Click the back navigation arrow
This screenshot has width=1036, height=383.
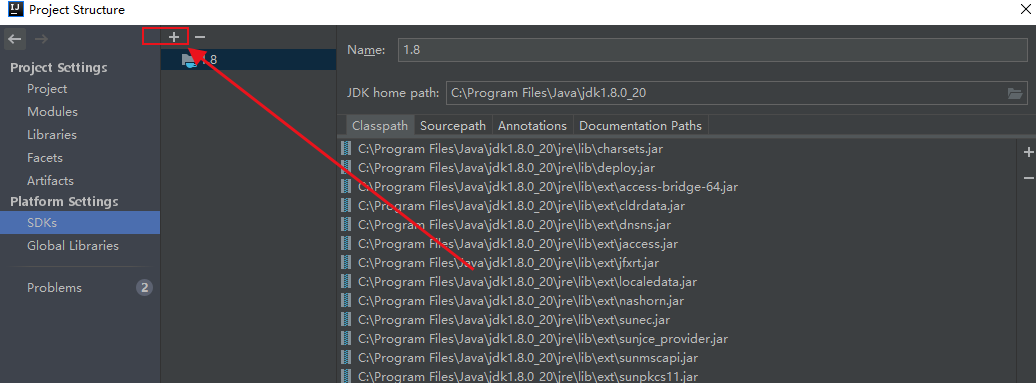[x=15, y=39]
